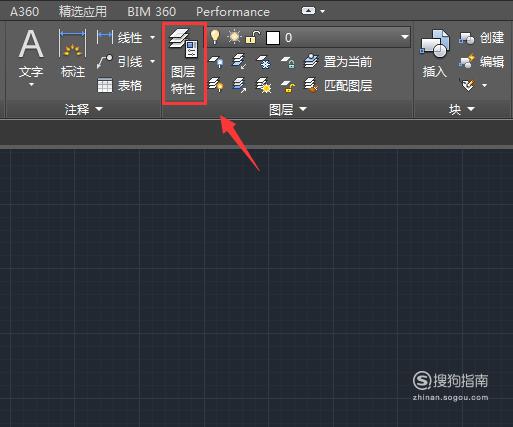Click Make Current (置为当前) layer button

[338, 62]
